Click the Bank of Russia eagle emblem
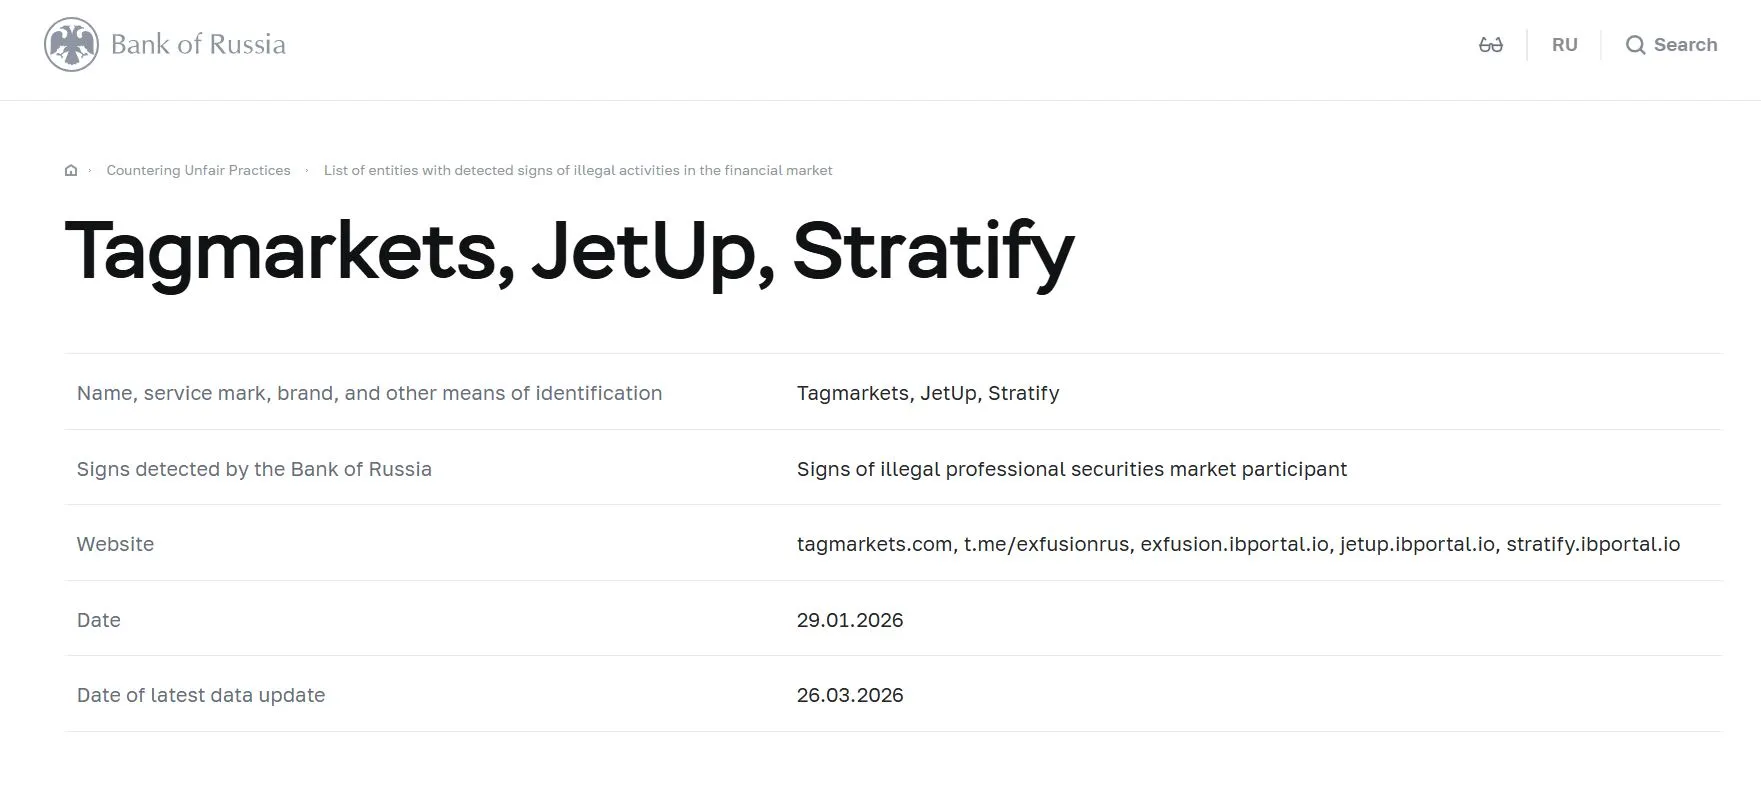The height and width of the screenshot is (808, 1761). (71, 45)
